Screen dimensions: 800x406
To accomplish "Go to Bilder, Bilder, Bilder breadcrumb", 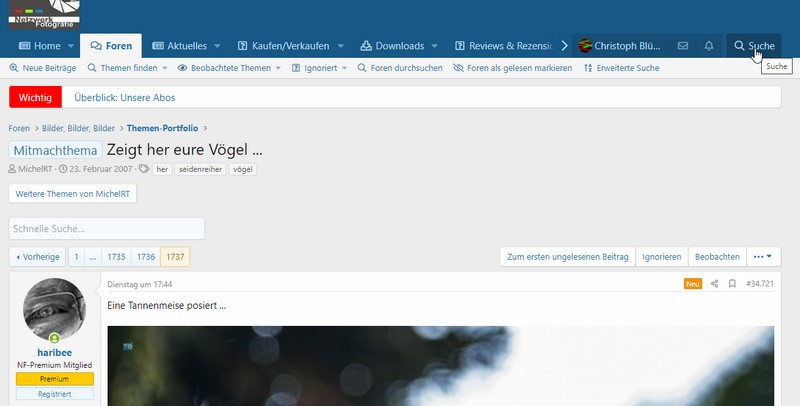I will tap(78, 128).
